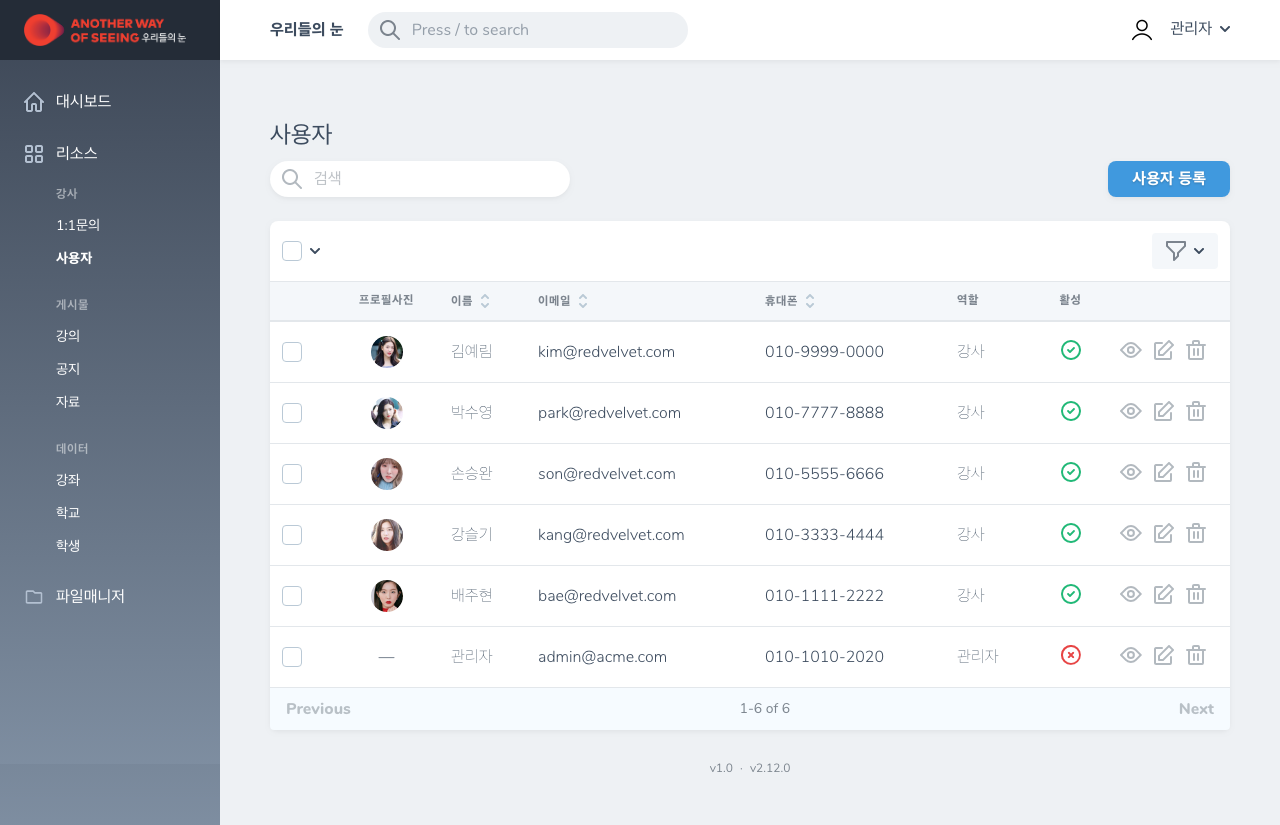The image size is (1280, 825).
Task: Open the filter icon above the table
Action: click(x=1178, y=250)
